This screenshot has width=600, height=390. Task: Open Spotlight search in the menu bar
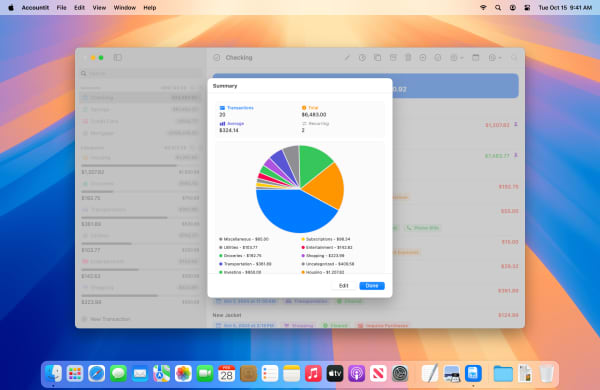[x=498, y=8]
